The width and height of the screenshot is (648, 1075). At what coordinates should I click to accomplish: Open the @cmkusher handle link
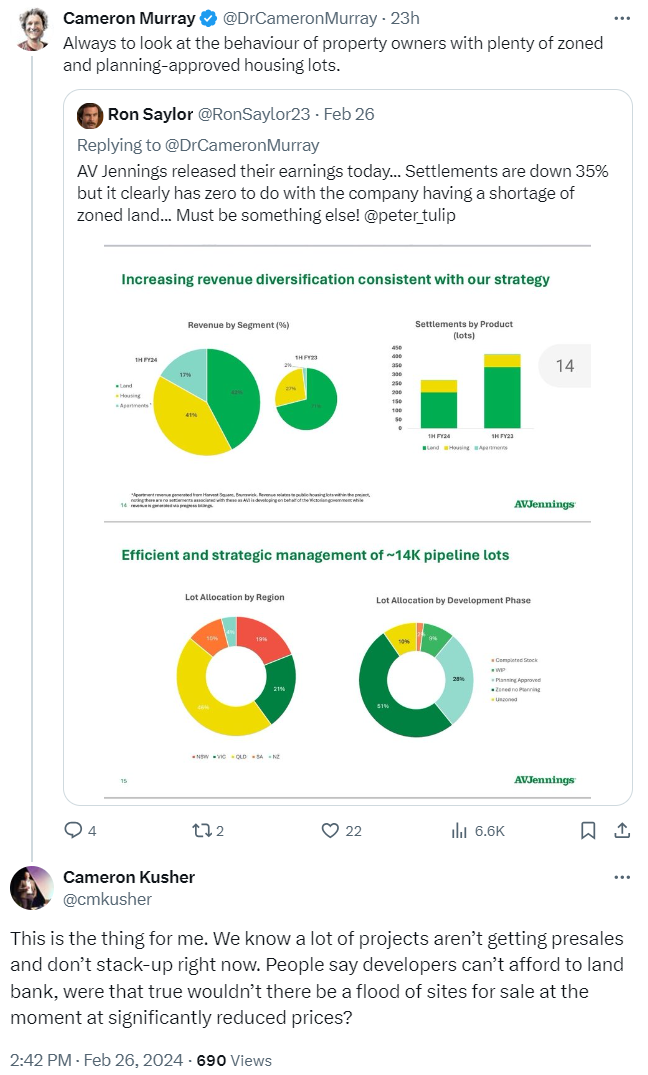[x=107, y=899]
